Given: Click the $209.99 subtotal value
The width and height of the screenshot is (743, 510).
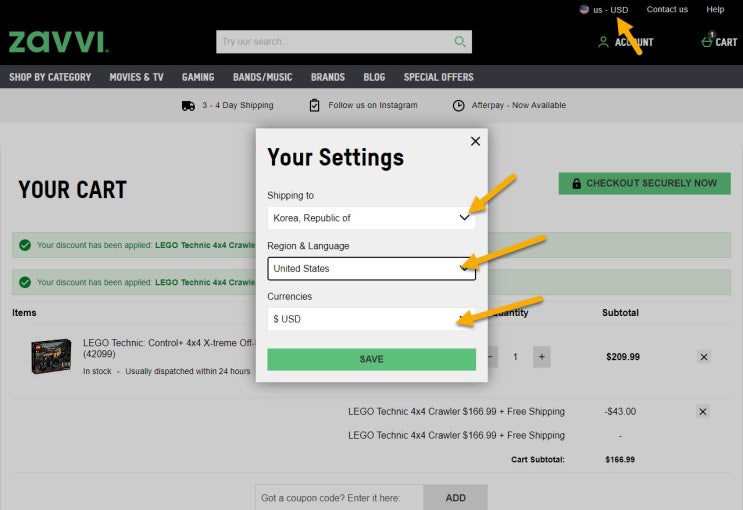Looking at the screenshot, I should pyautogui.click(x=623, y=357).
